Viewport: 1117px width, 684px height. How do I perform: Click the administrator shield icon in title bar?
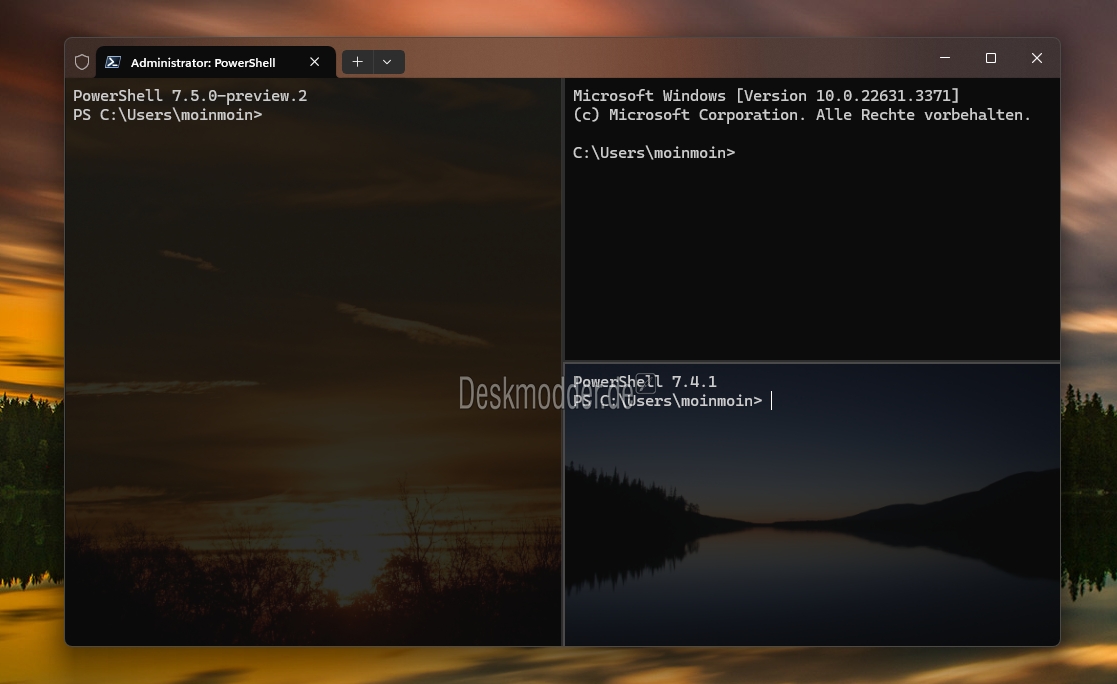pos(82,62)
